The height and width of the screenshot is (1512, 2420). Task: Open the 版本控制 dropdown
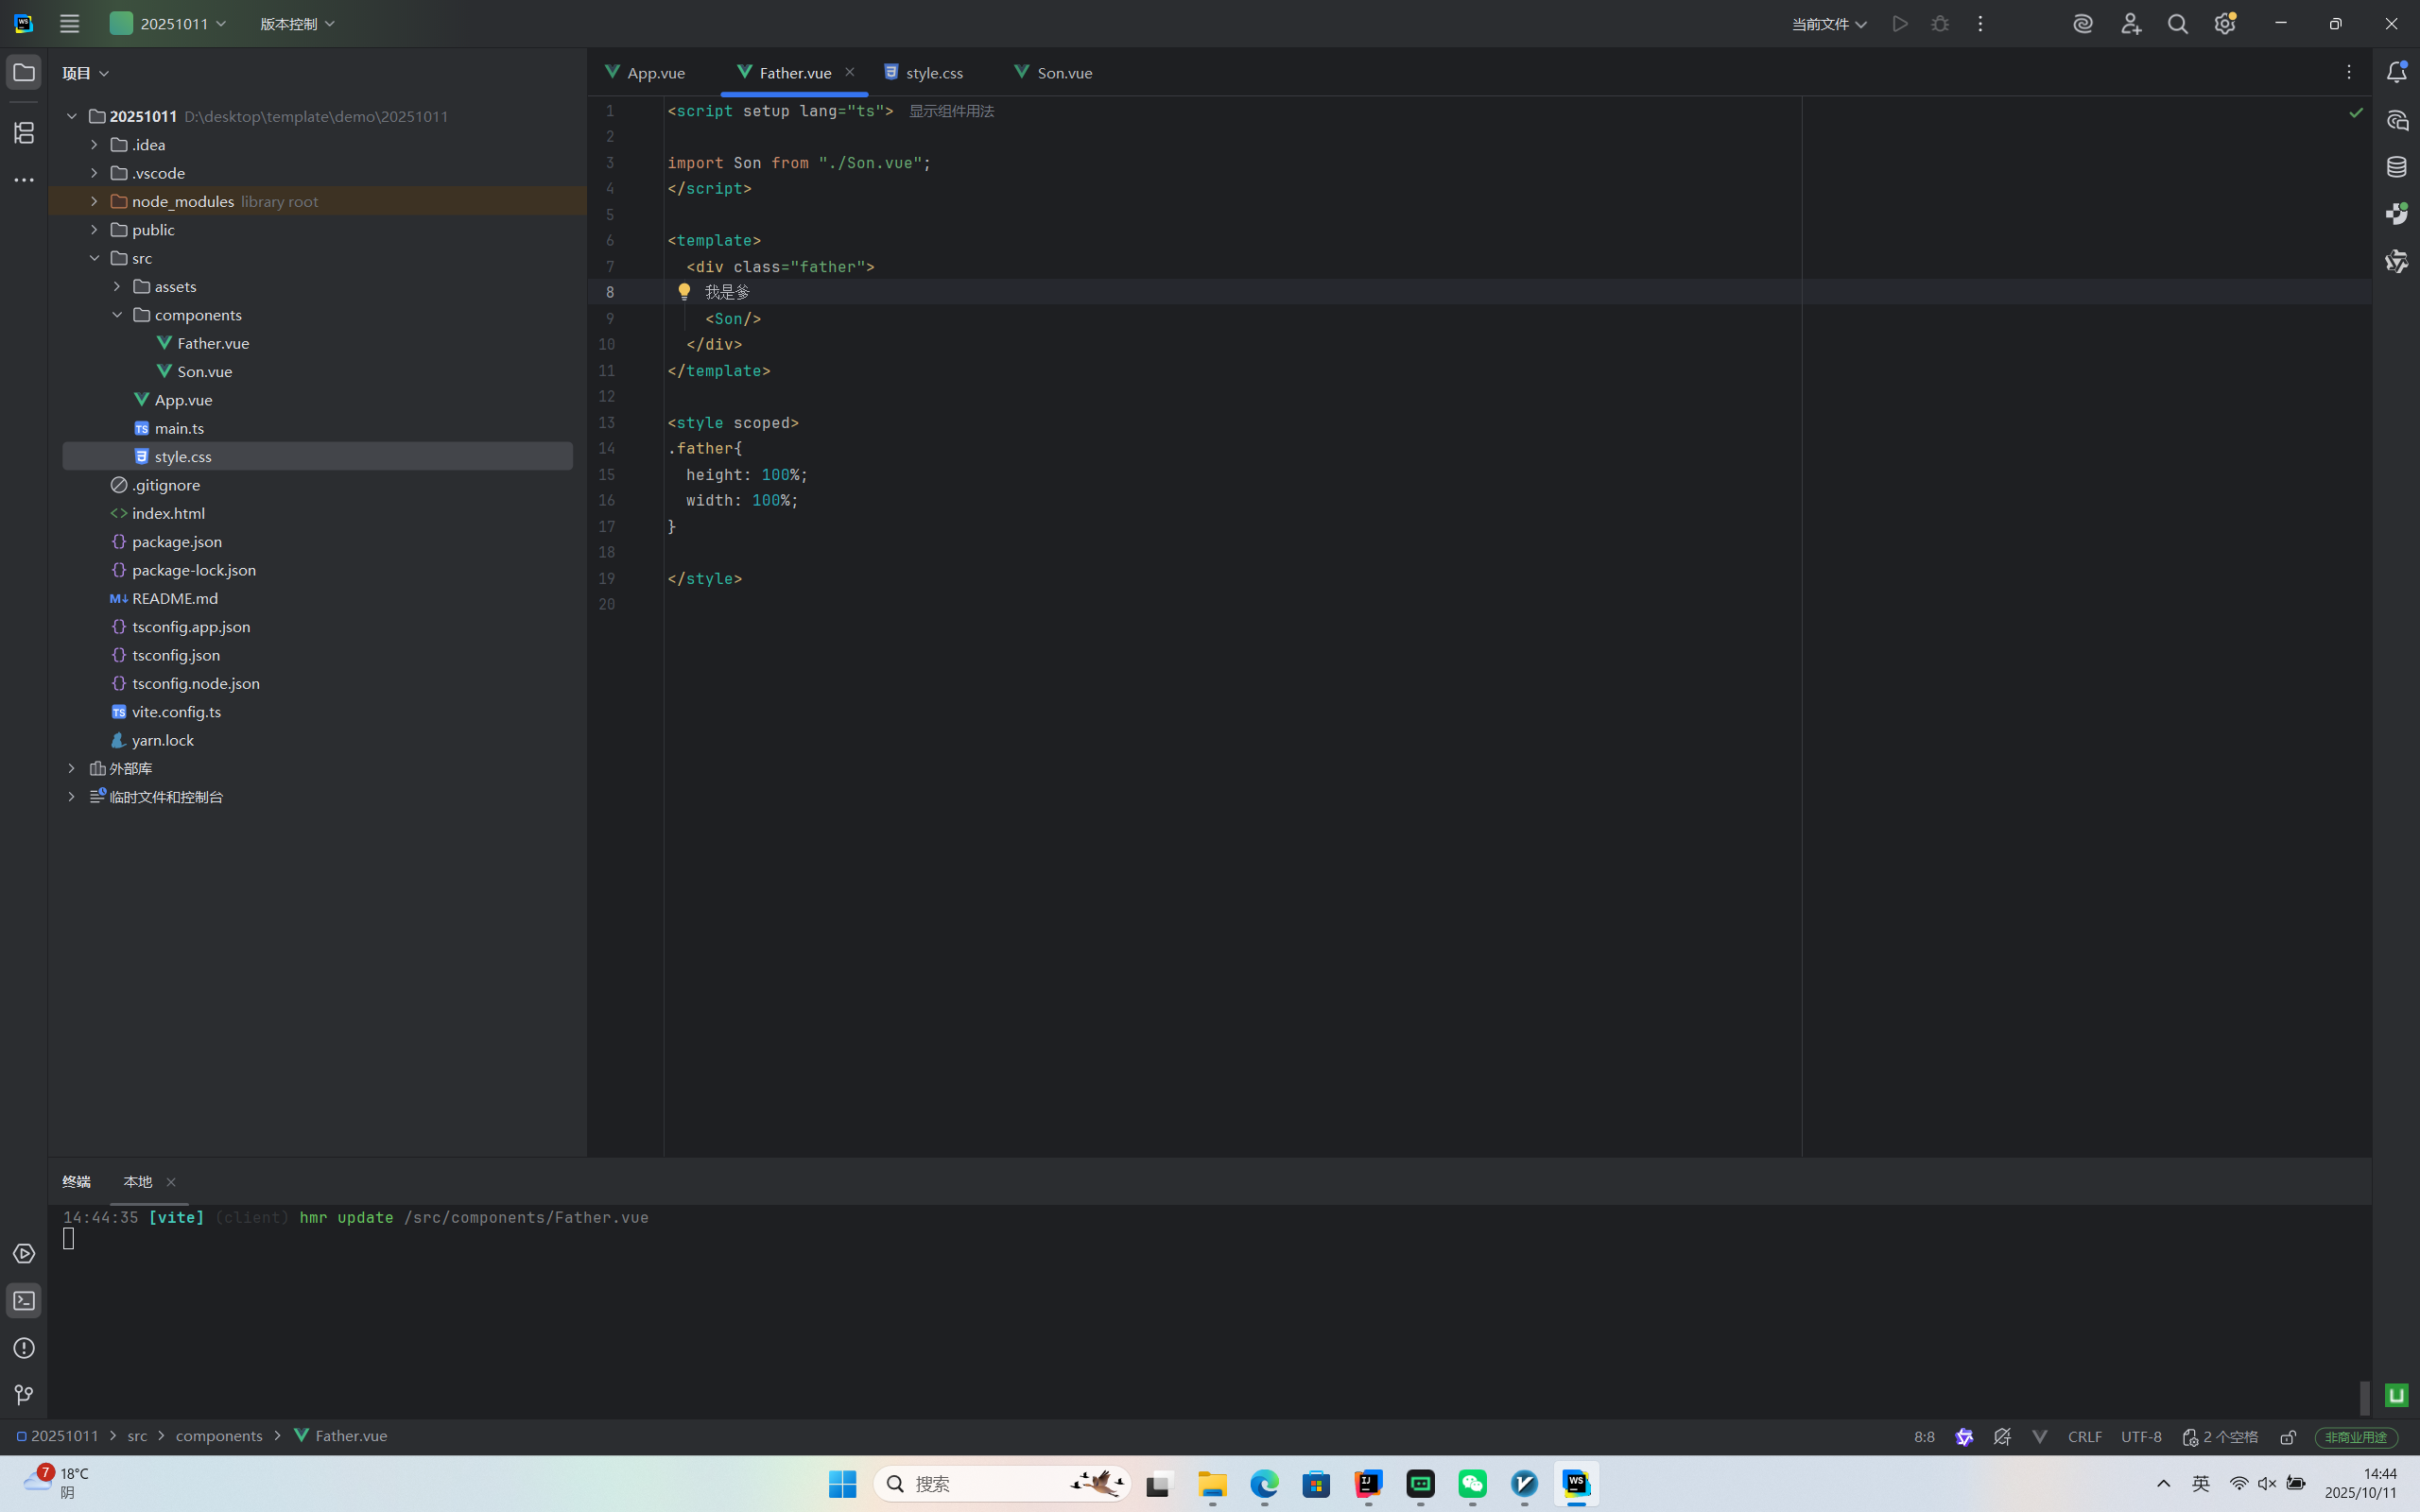pyautogui.click(x=297, y=24)
